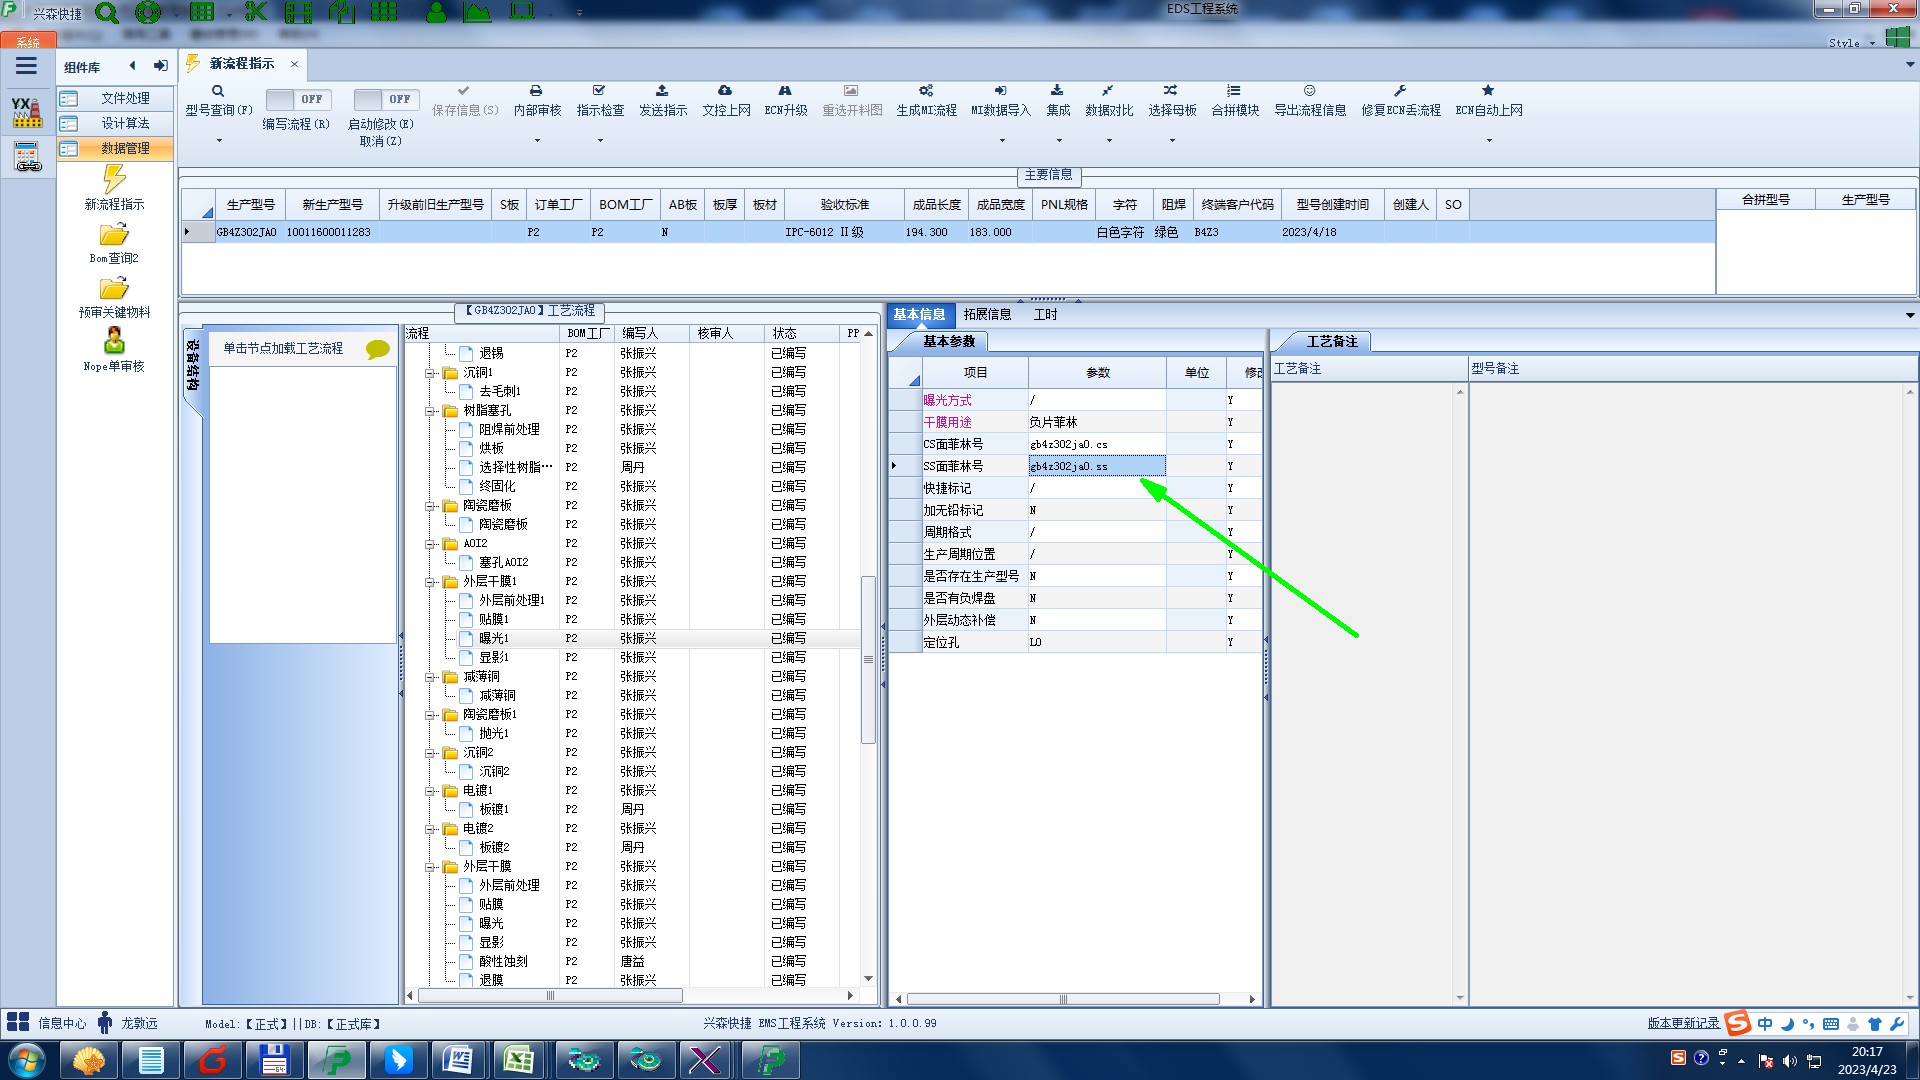This screenshot has width=1920, height=1080.
Task: Select the 设计算法 sidebar item
Action: tap(115, 123)
